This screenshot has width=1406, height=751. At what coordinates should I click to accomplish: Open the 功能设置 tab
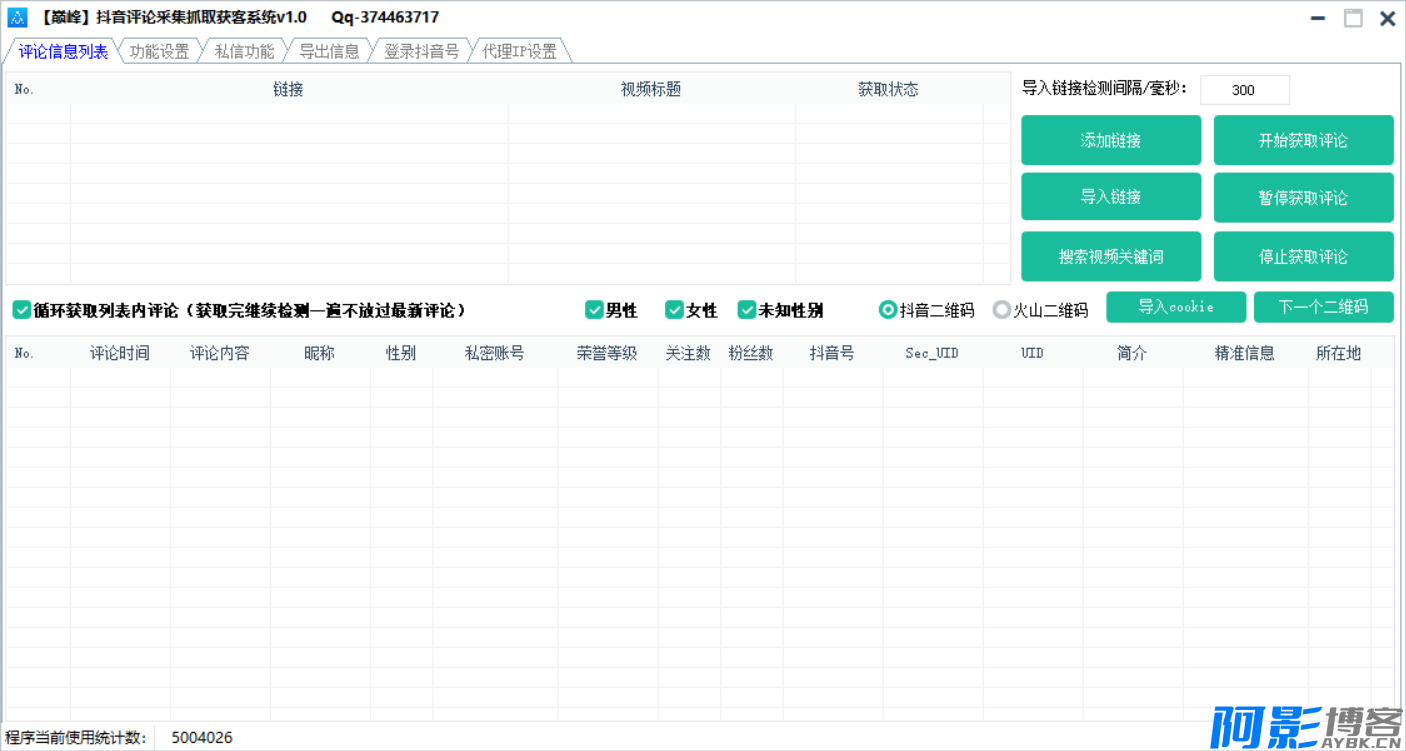pyautogui.click(x=160, y=51)
